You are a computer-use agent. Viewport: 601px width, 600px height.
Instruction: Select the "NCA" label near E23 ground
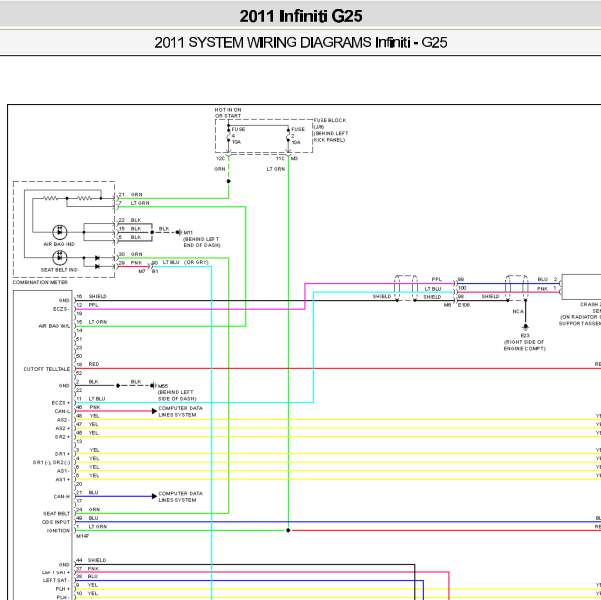click(518, 312)
